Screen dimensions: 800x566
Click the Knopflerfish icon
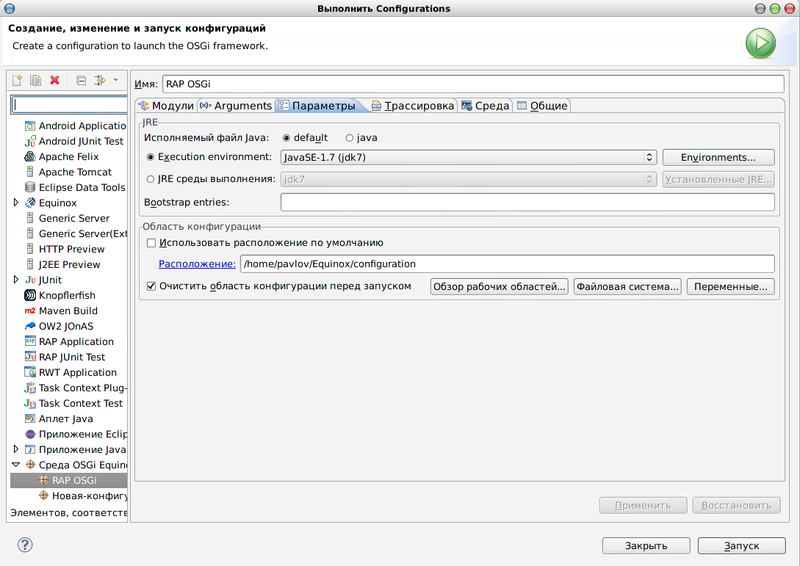pyautogui.click(x=30, y=295)
